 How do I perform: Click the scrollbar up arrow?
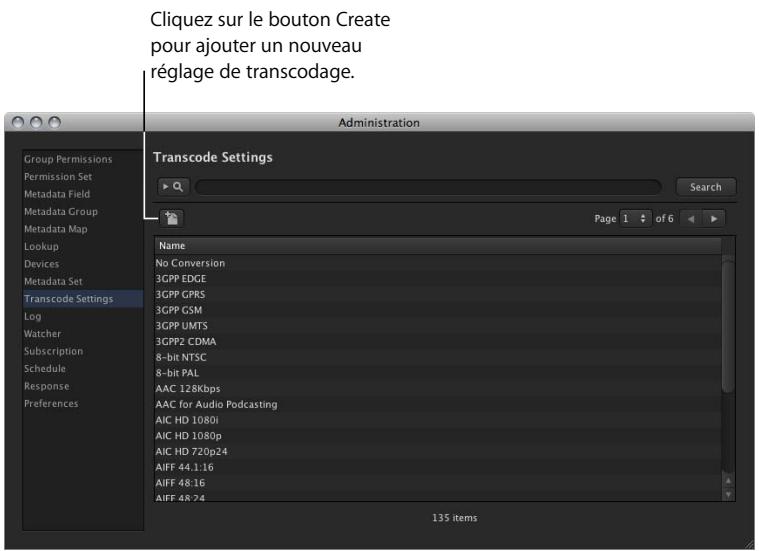728,481
